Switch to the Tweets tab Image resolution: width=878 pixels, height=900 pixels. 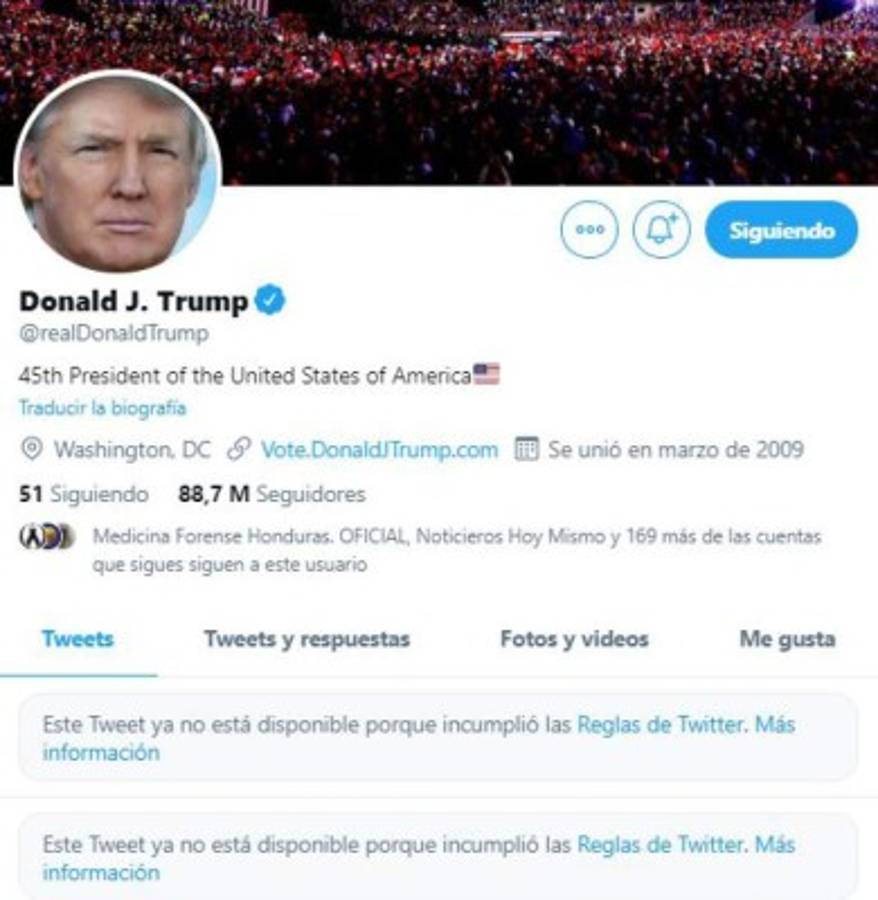pyautogui.click(x=78, y=639)
